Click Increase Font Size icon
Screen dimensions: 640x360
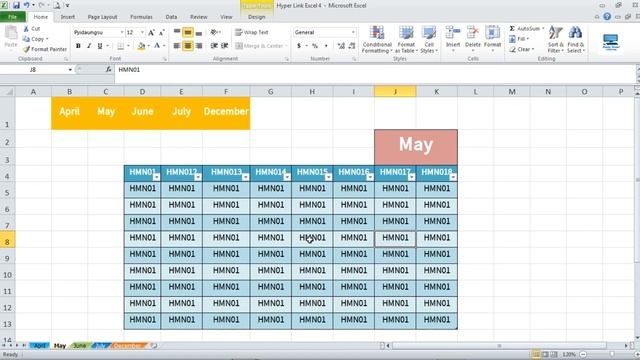(151, 32)
